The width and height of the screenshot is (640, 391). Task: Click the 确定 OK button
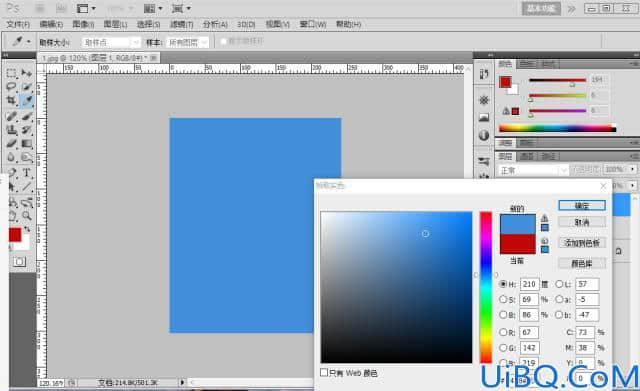pos(582,205)
